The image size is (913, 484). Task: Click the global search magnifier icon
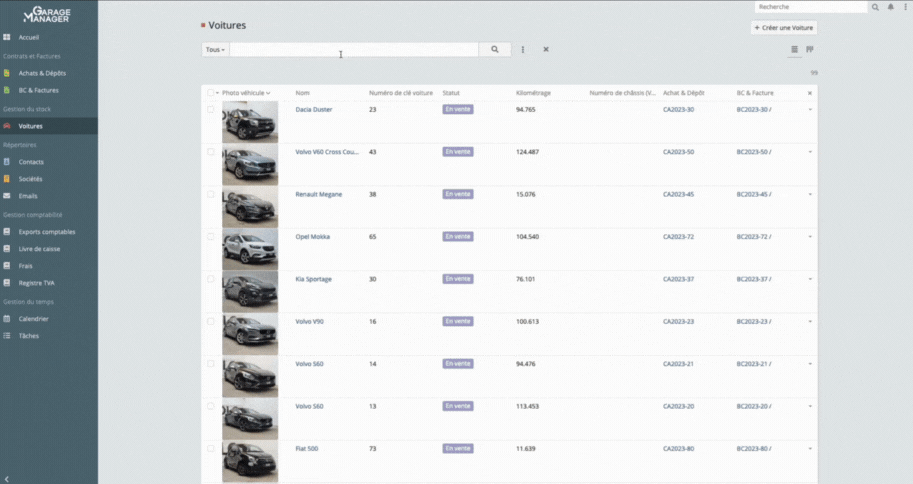coord(876,7)
